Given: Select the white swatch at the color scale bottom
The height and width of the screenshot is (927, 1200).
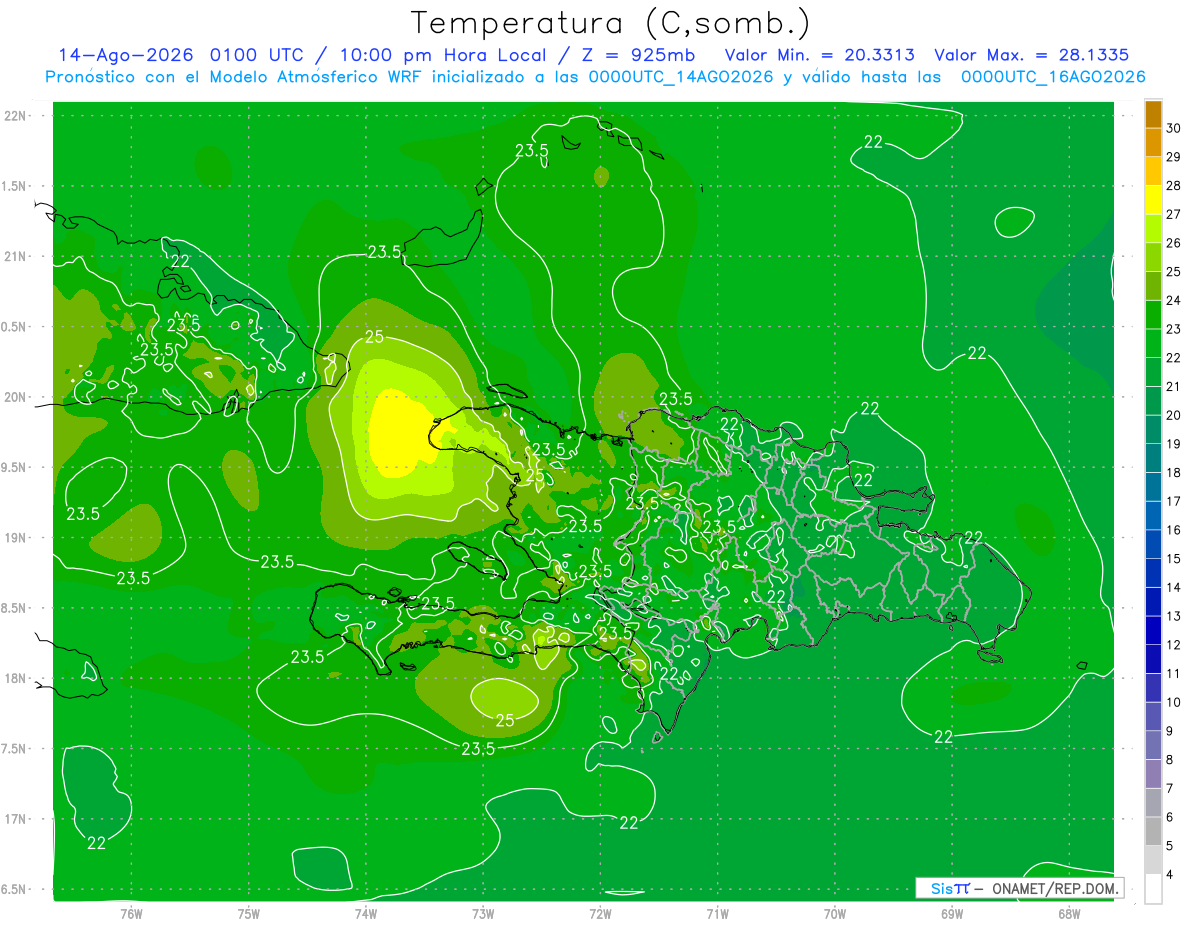Looking at the screenshot, I should coord(1153,889).
